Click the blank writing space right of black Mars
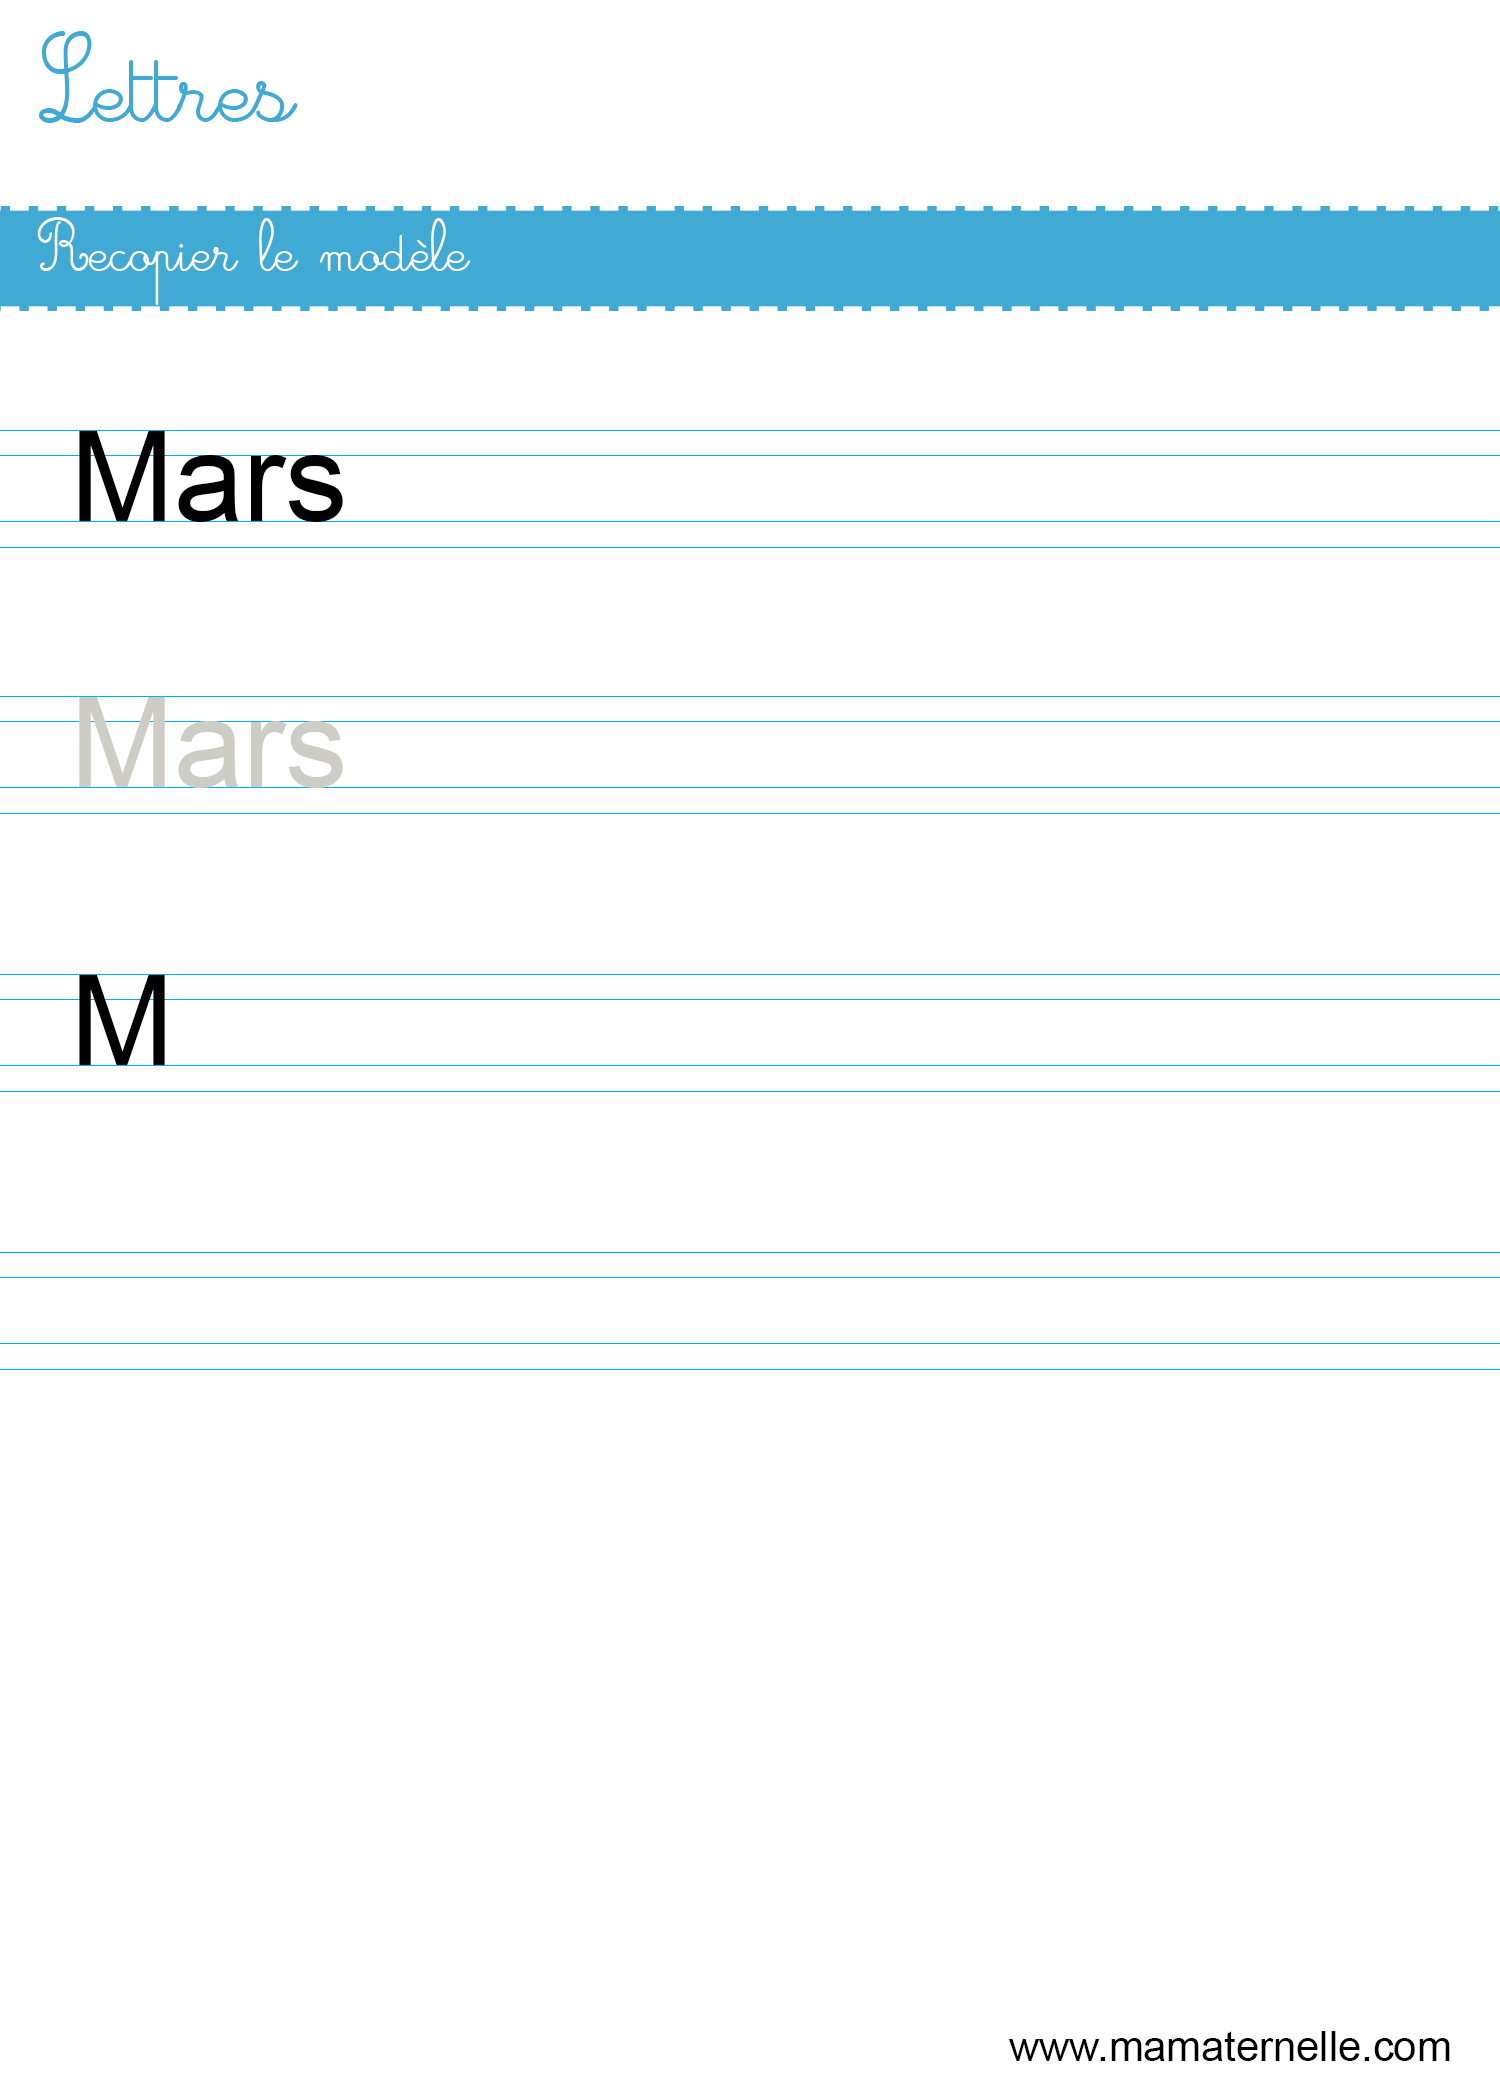 pyautogui.click(x=920, y=488)
